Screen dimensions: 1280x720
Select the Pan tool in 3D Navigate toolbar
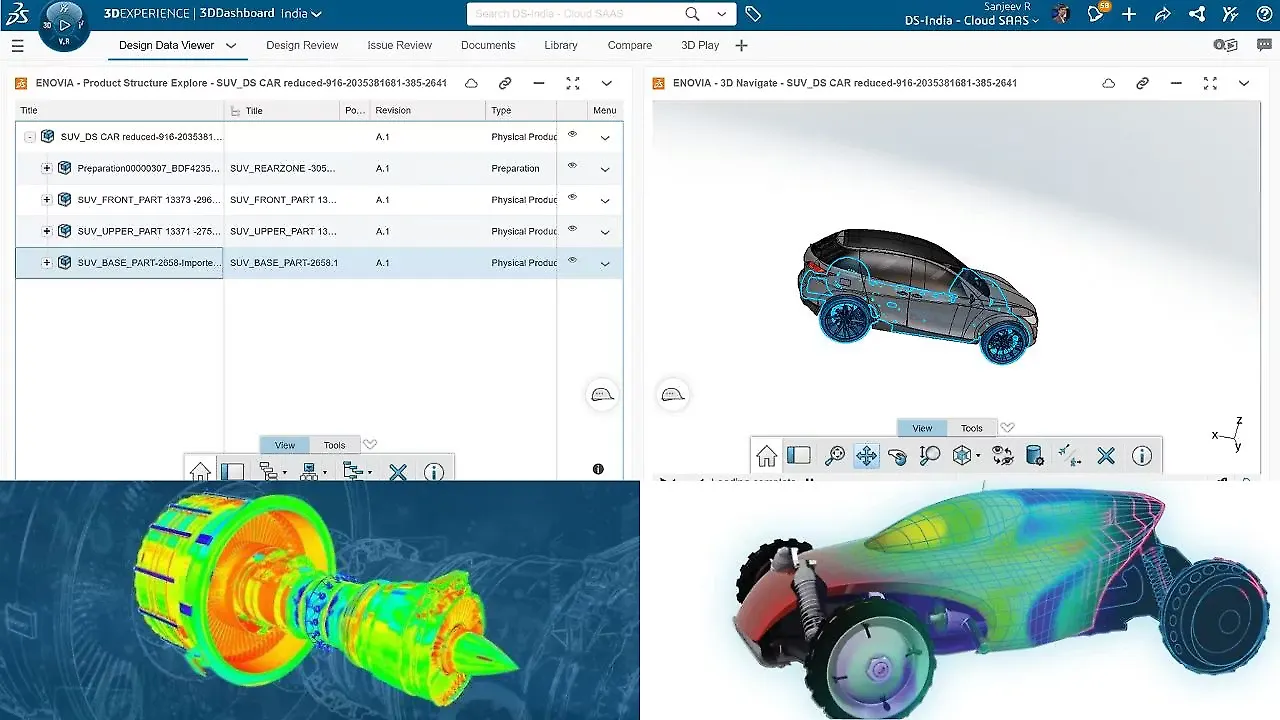click(866, 455)
